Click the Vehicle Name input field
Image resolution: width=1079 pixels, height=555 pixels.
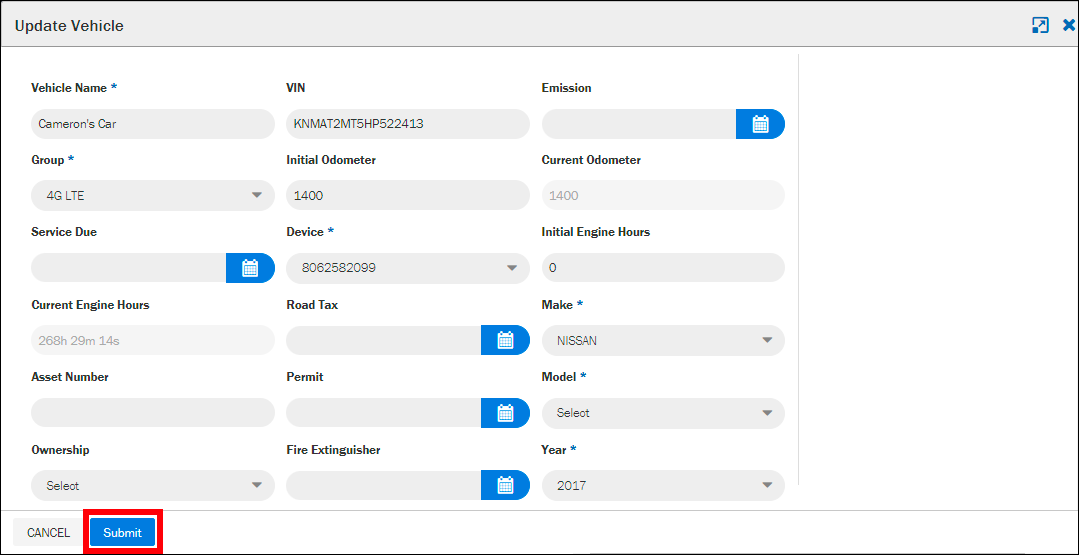[153, 124]
